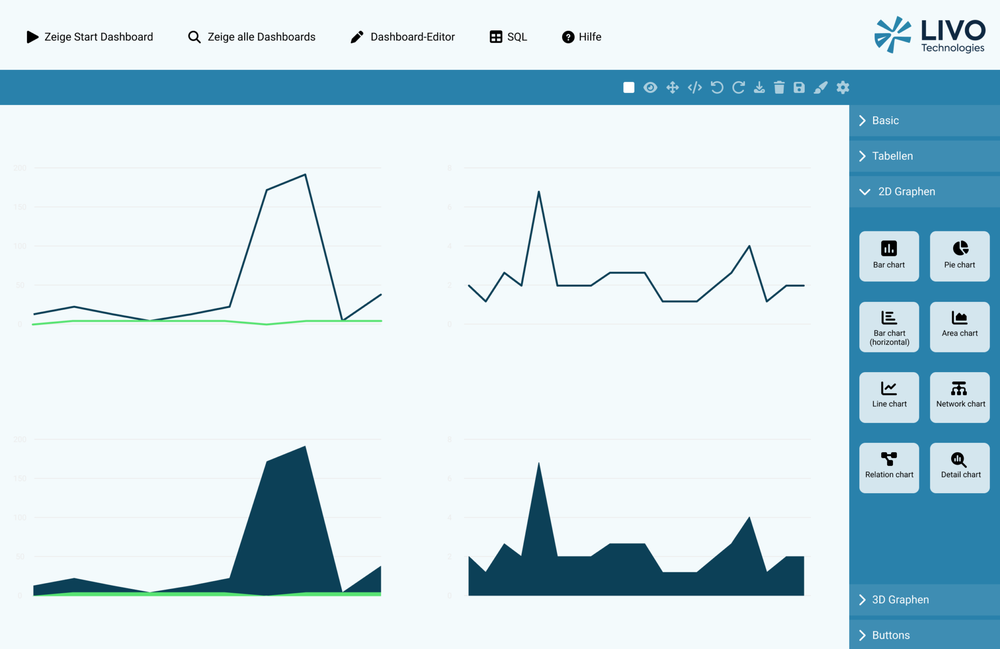Save dashboard with the floppy disk icon
Viewport: 1000px width, 649px height.
(799, 87)
